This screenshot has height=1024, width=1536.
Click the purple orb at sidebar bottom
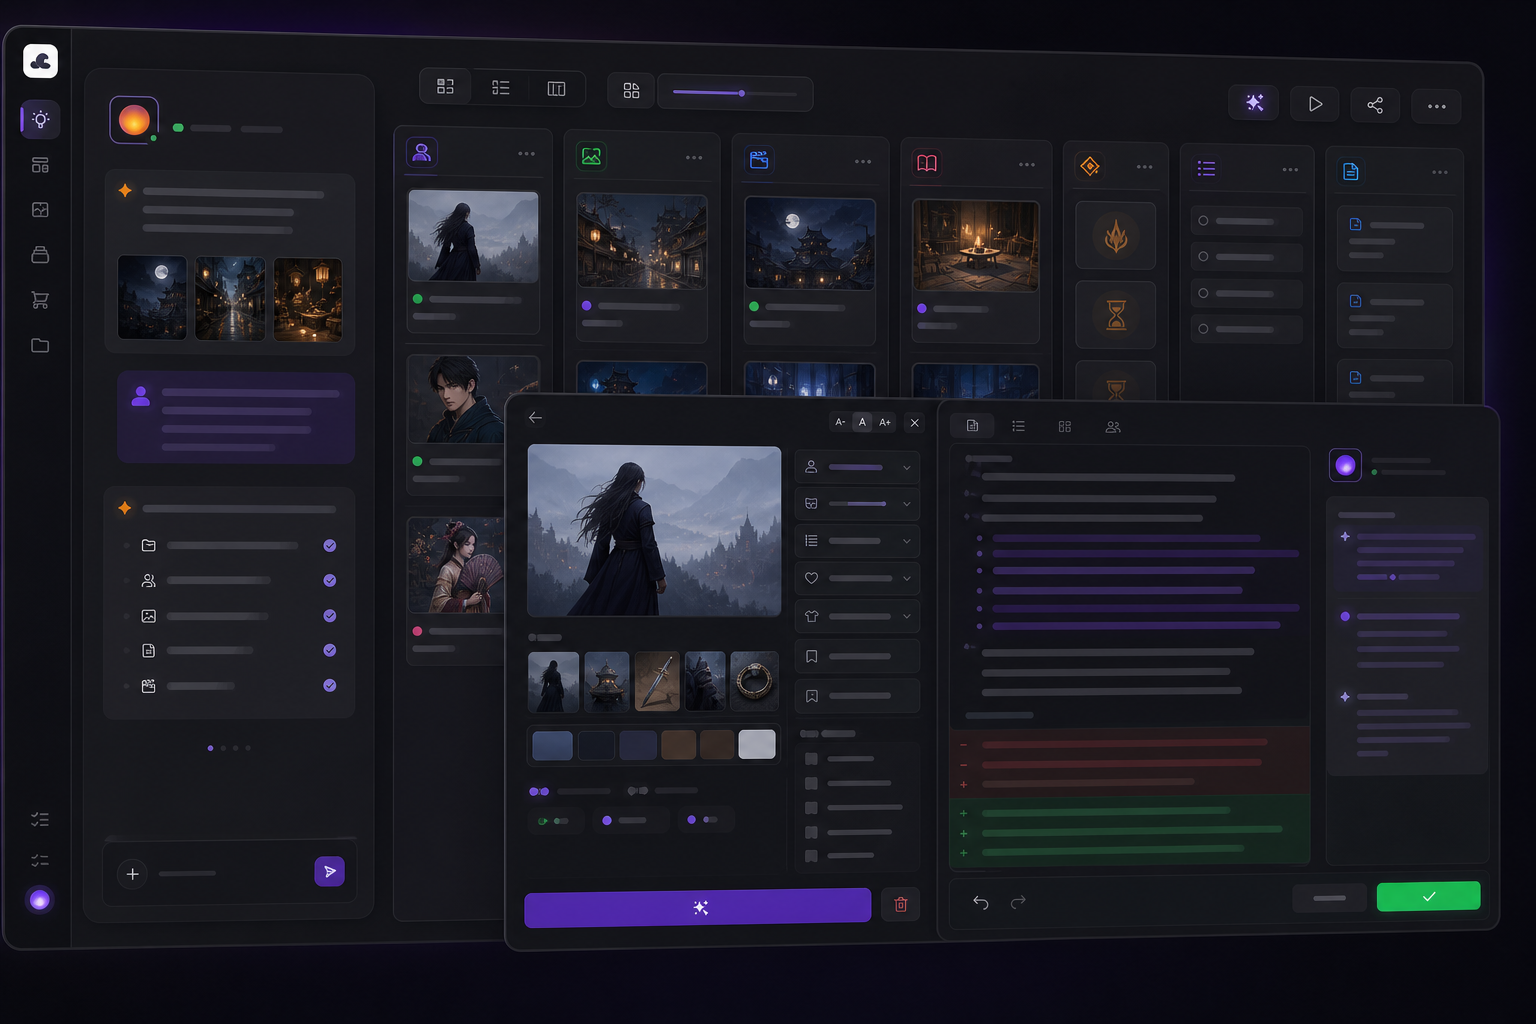click(40, 900)
